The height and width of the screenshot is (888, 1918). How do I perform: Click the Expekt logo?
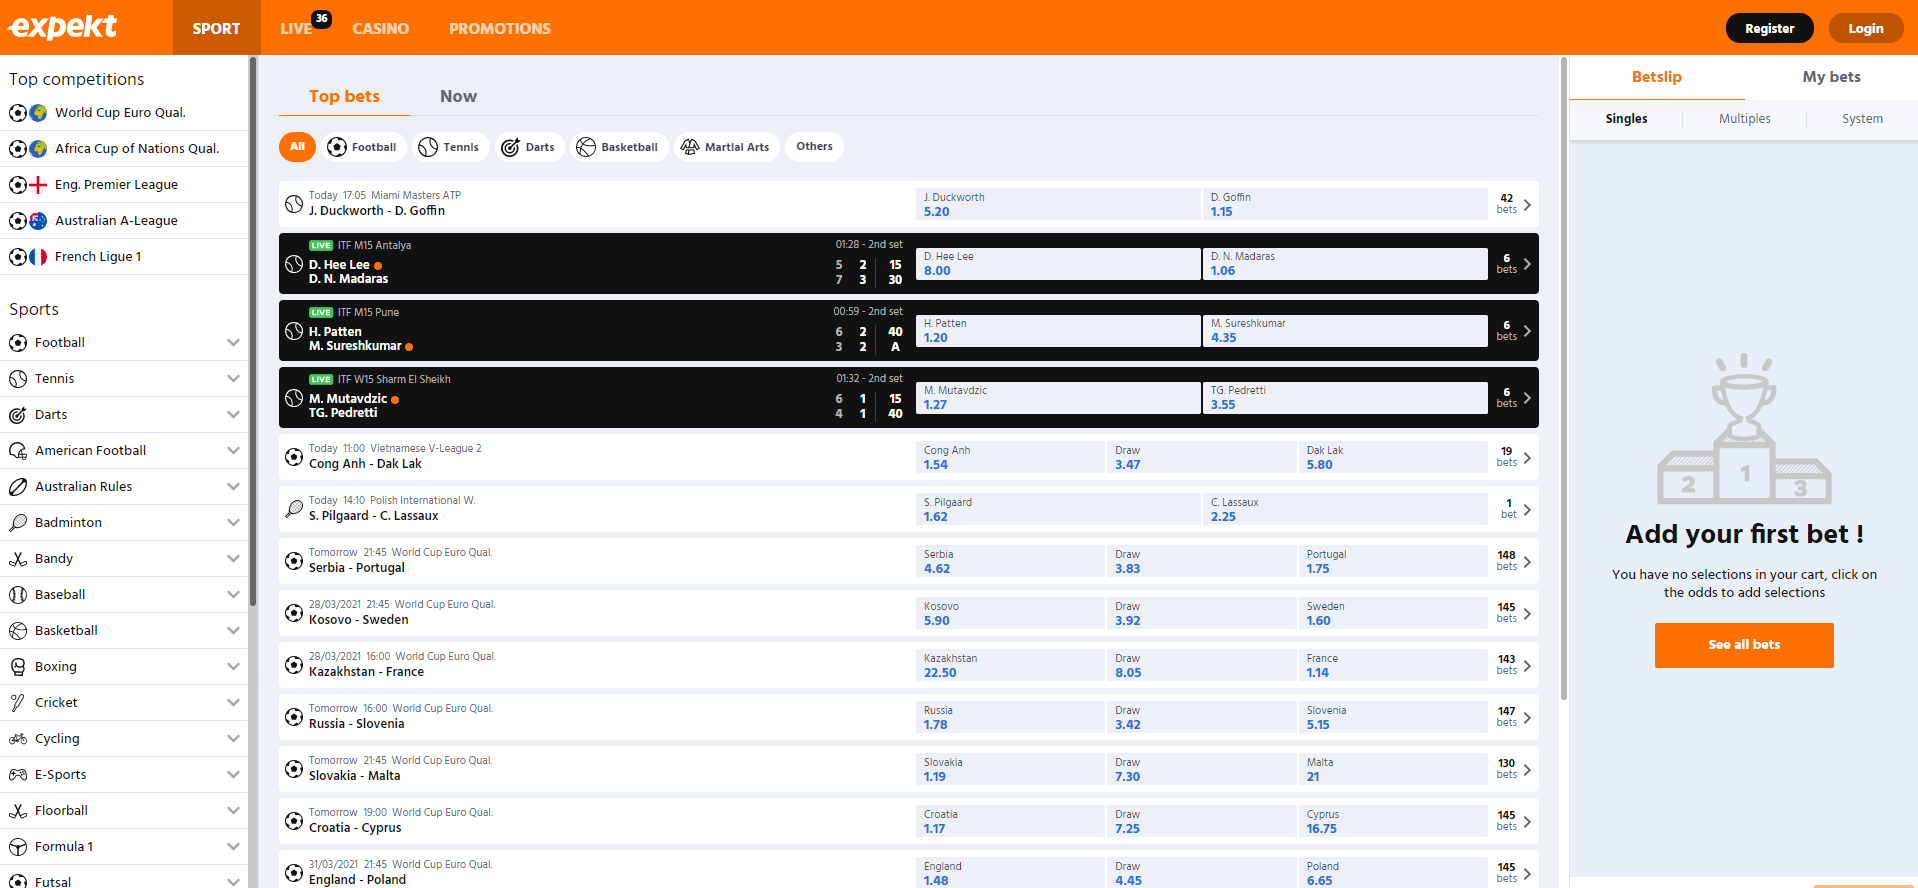(63, 27)
